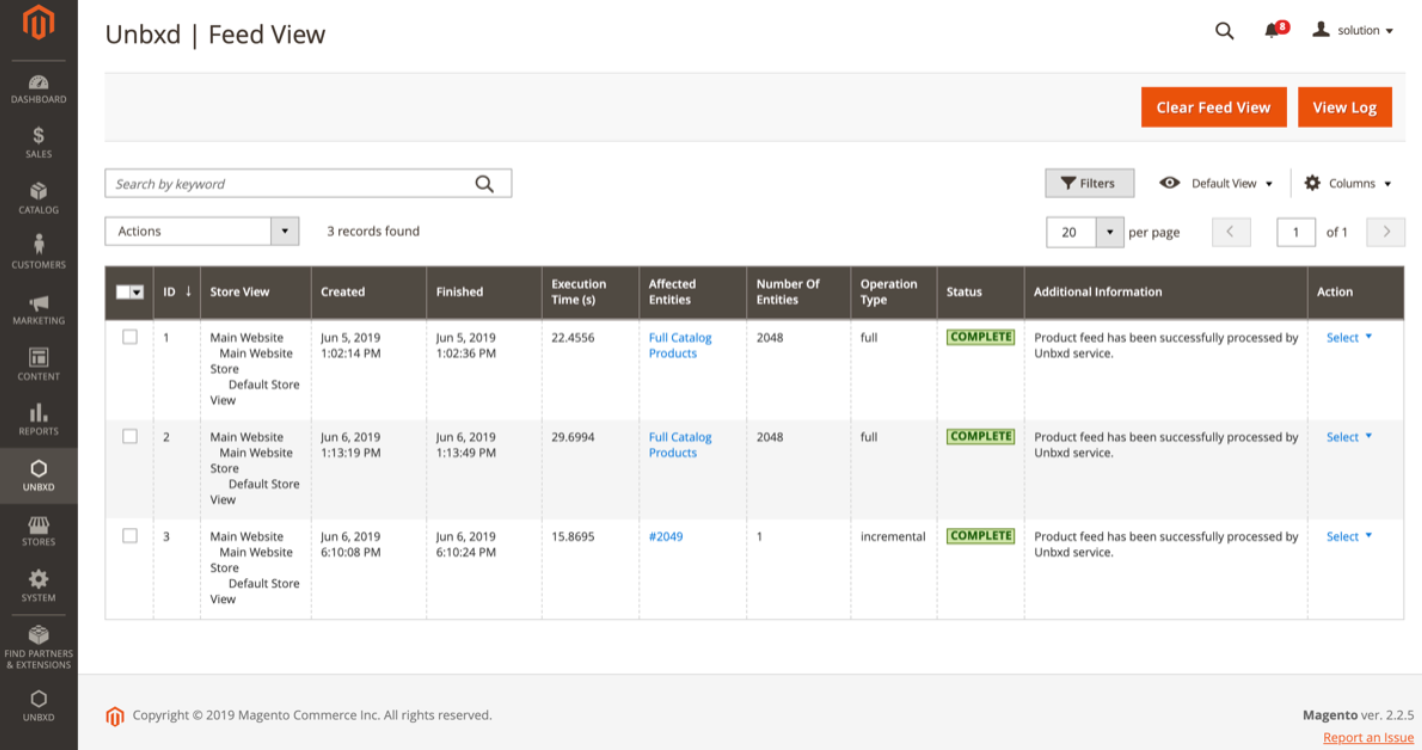
Task: Go to the next page arrow
Action: tap(1386, 232)
